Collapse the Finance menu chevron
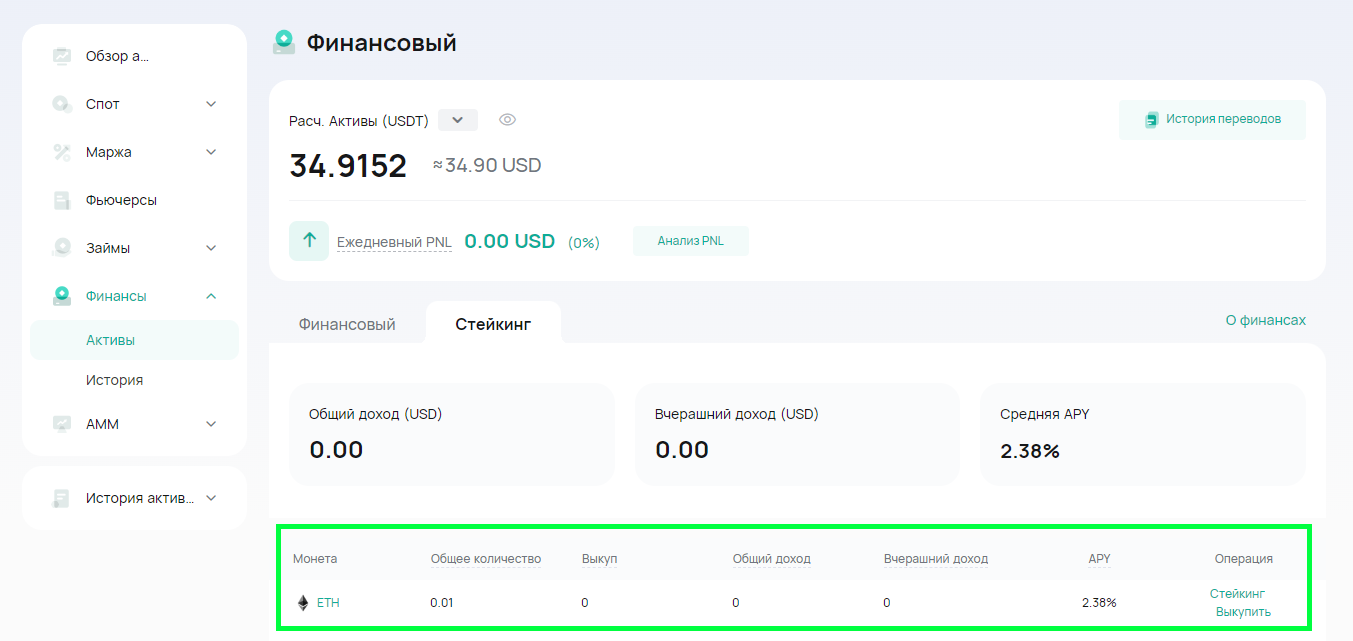This screenshot has width=1353, height=641. 211,296
